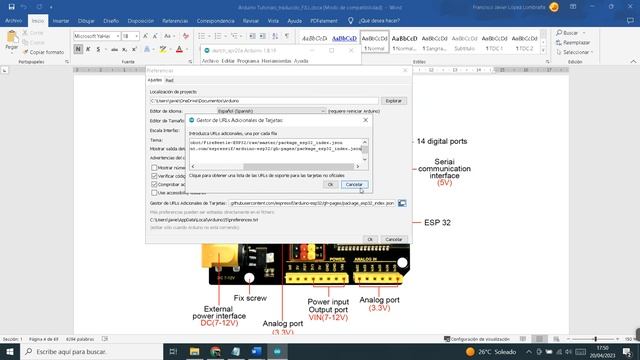Click the increase indent icon
Screen dimensions: 640x360
(x=262, y=36)
